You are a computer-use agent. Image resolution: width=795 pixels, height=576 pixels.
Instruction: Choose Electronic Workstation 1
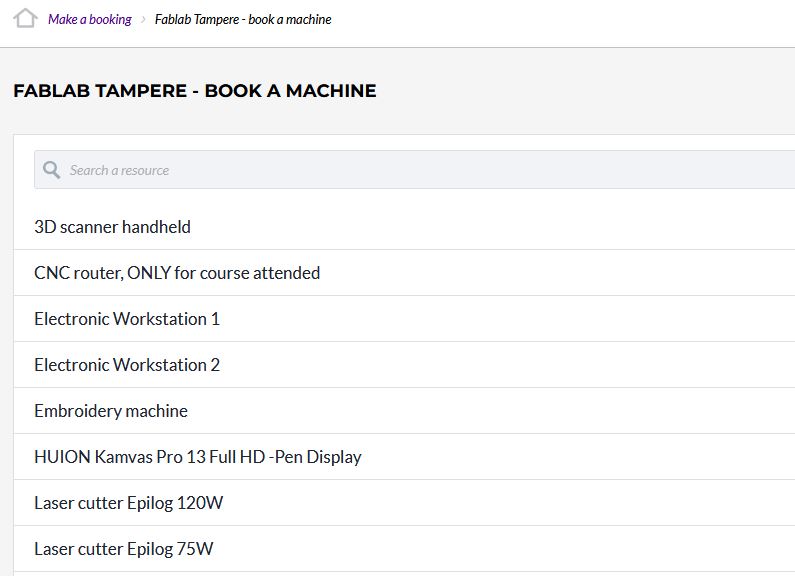click(x=127, y=319)
